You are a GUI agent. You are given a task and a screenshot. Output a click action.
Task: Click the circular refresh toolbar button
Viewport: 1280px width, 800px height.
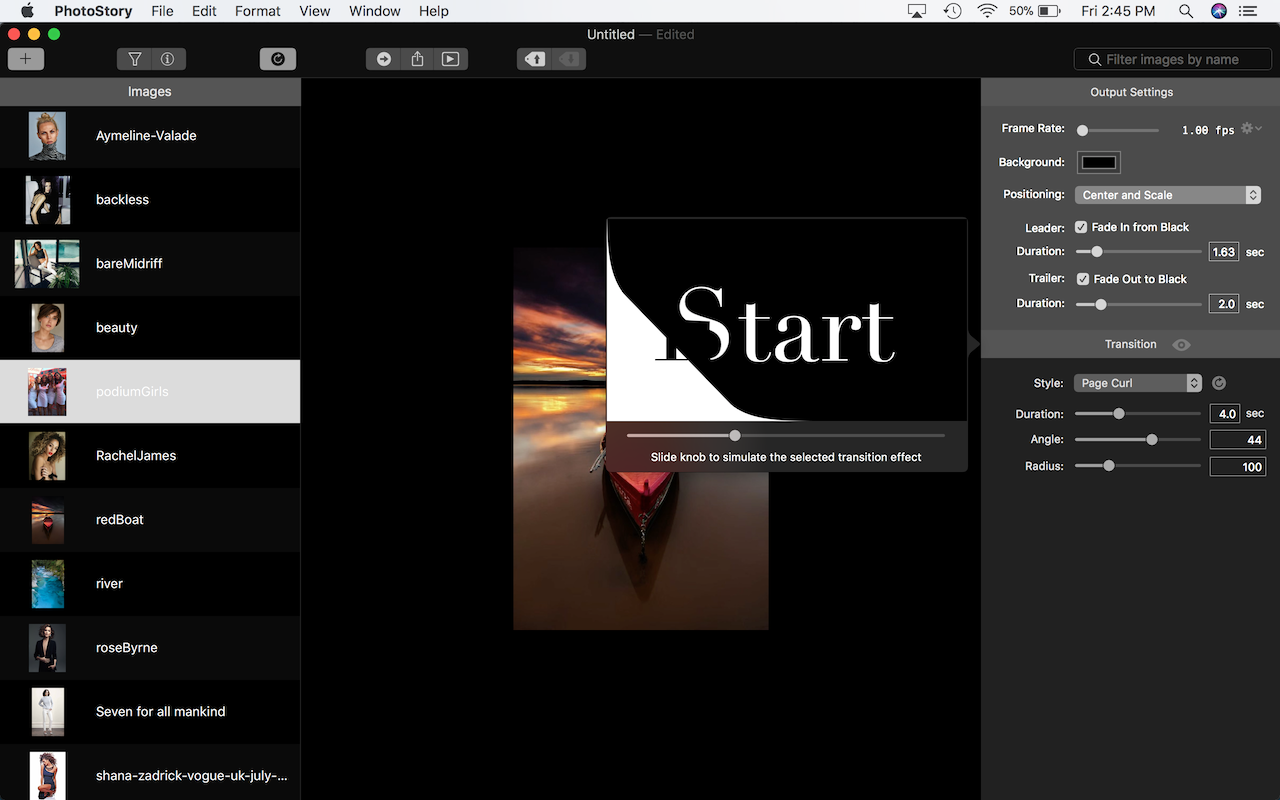tap(278, 59)
